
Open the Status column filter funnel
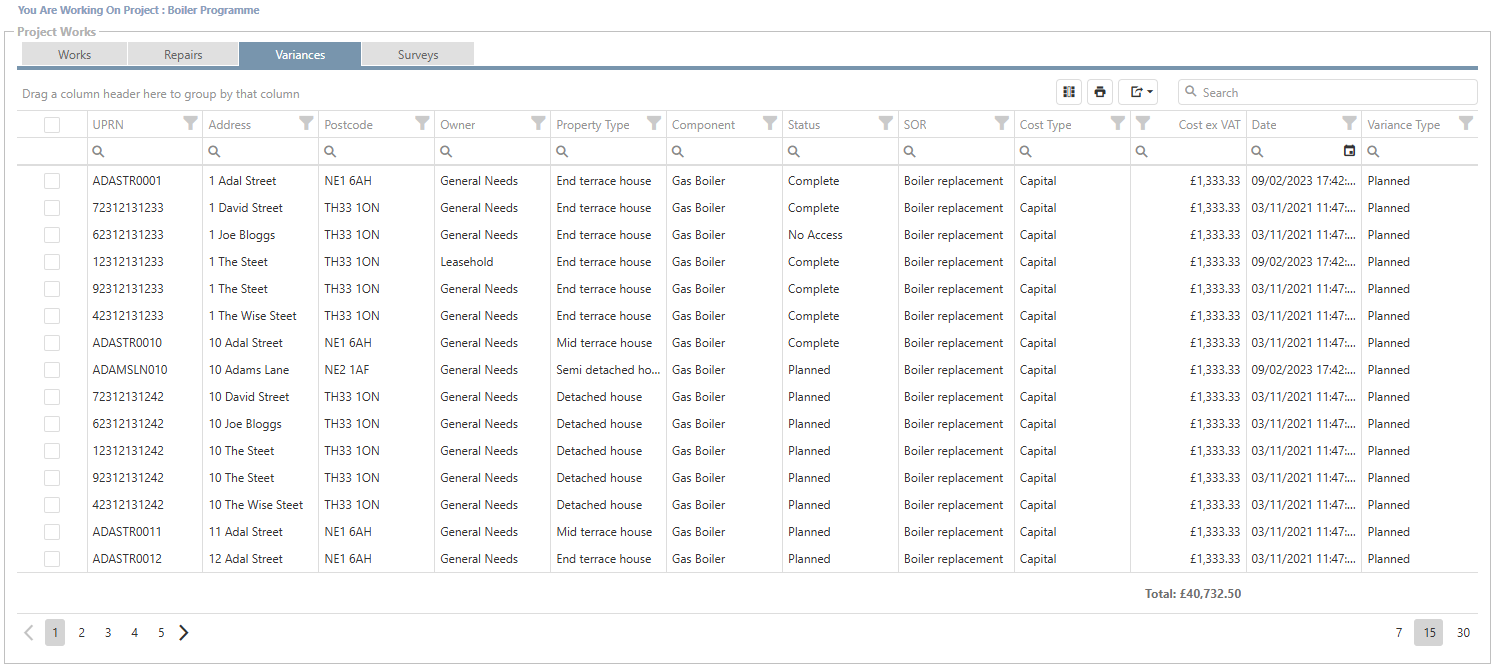[885, 123]
